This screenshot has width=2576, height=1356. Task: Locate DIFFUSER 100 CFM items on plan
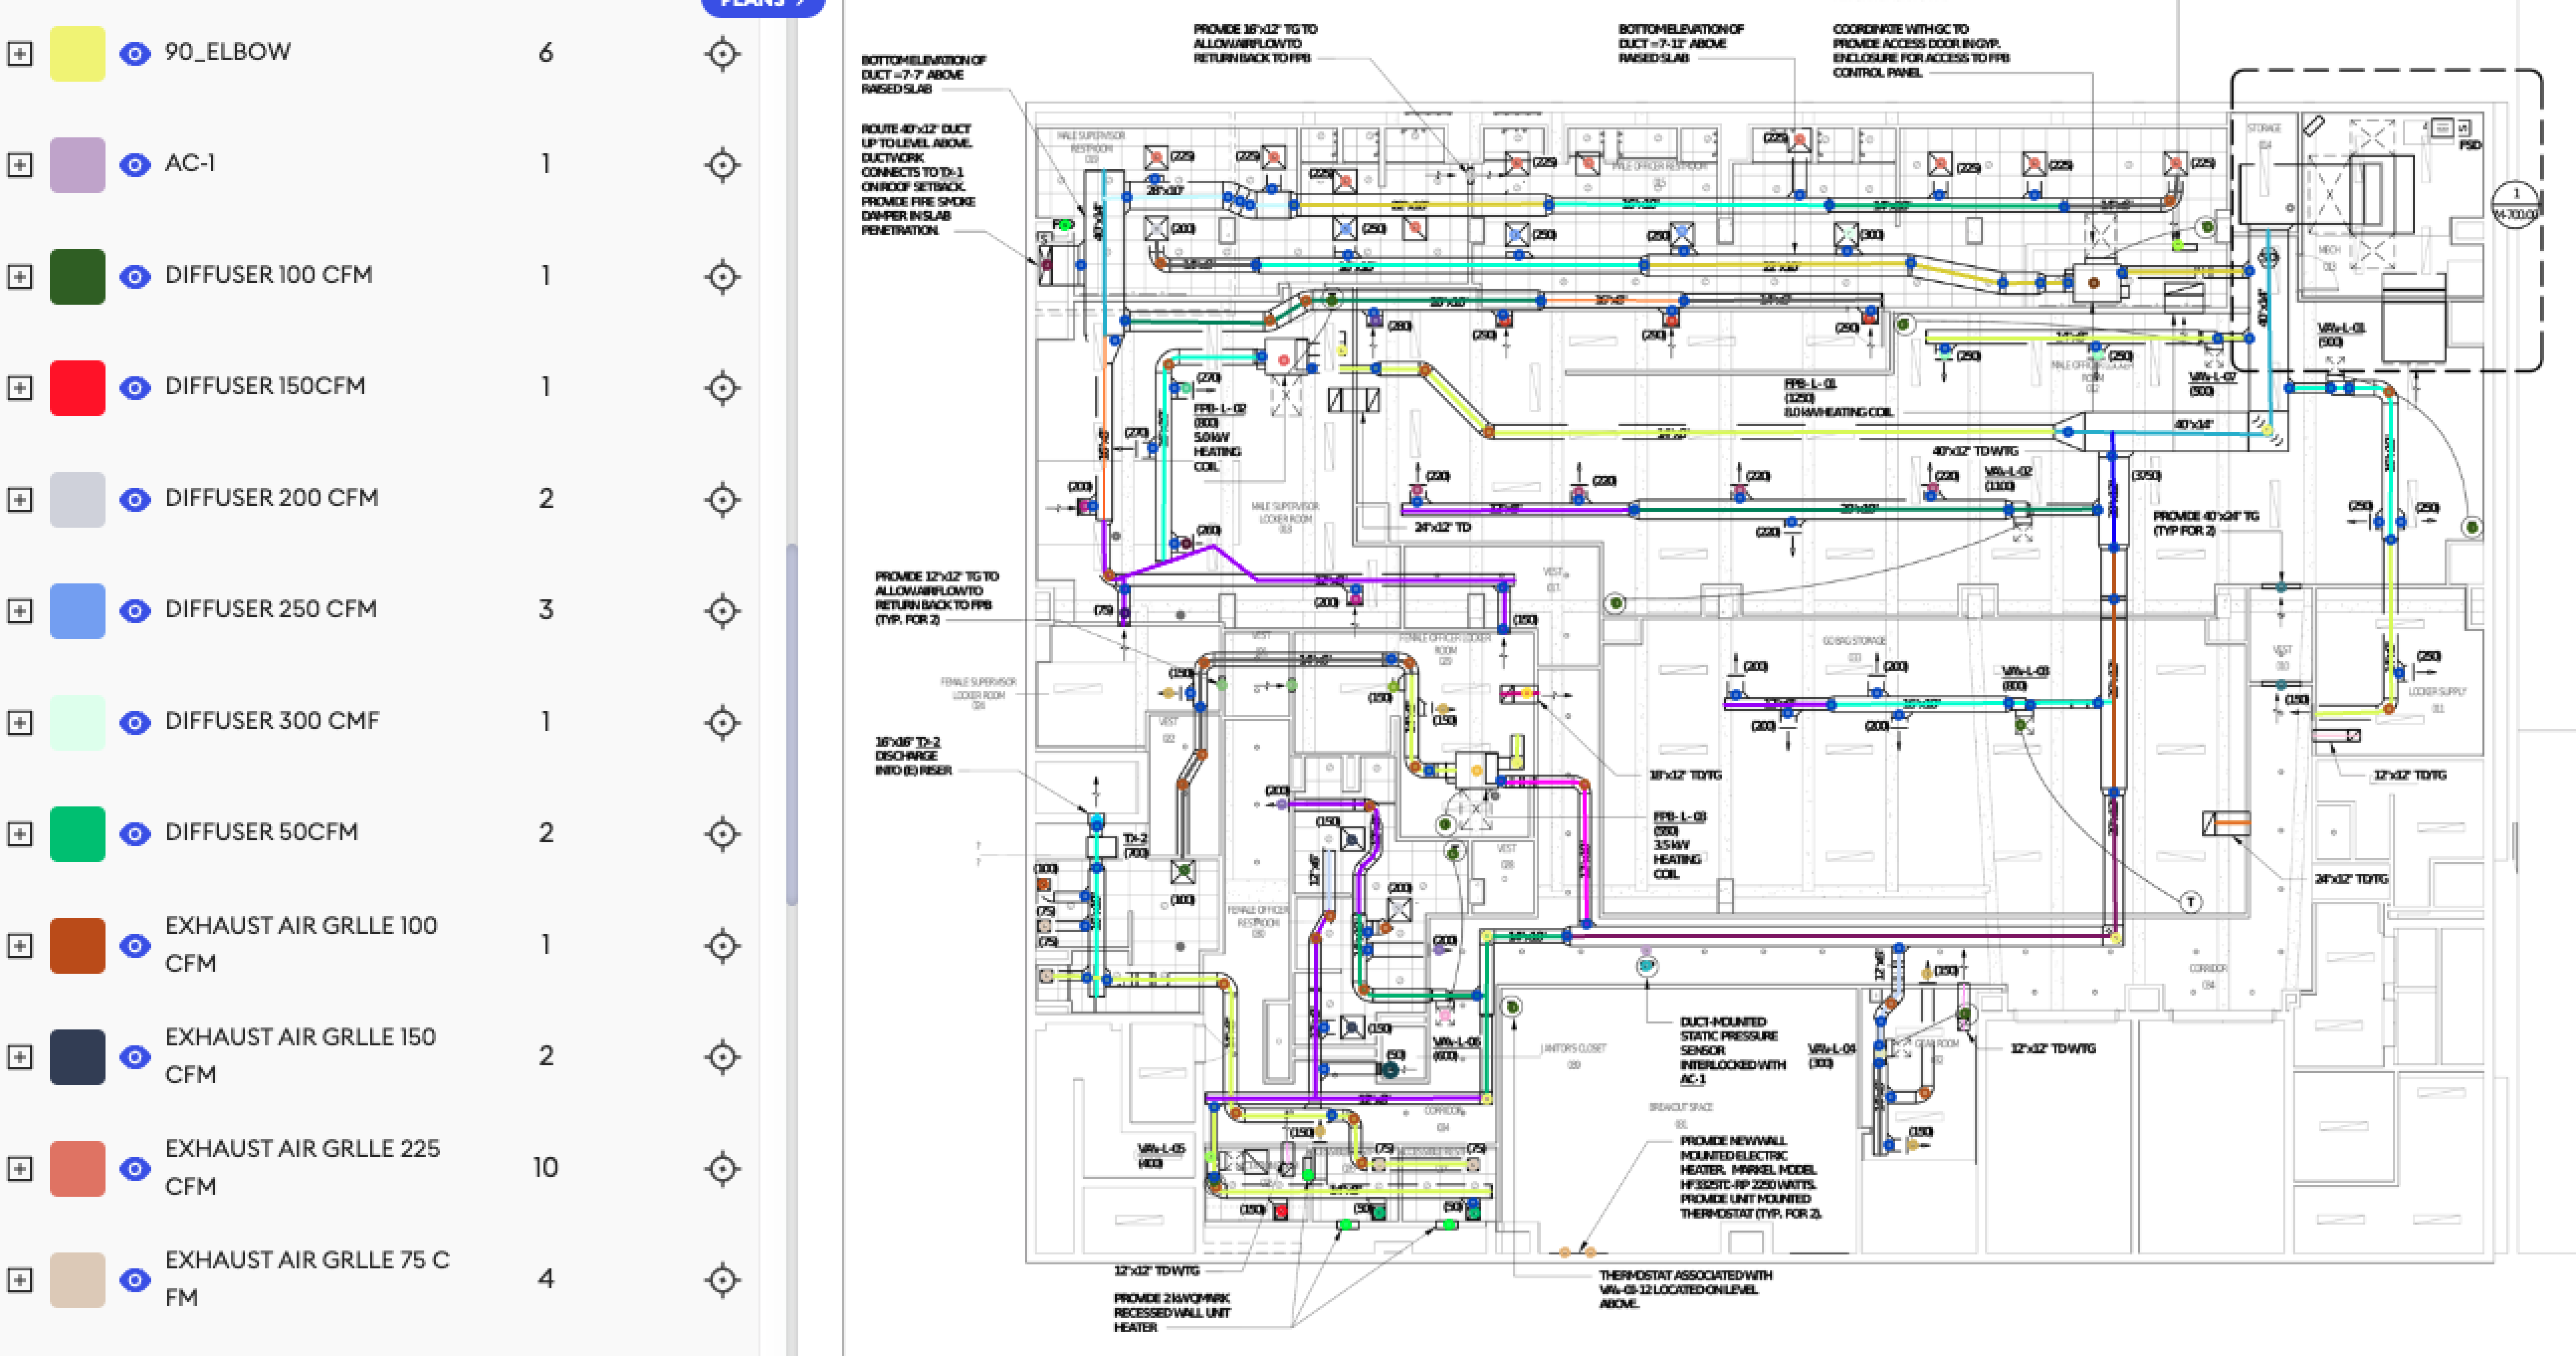[722, 276]
